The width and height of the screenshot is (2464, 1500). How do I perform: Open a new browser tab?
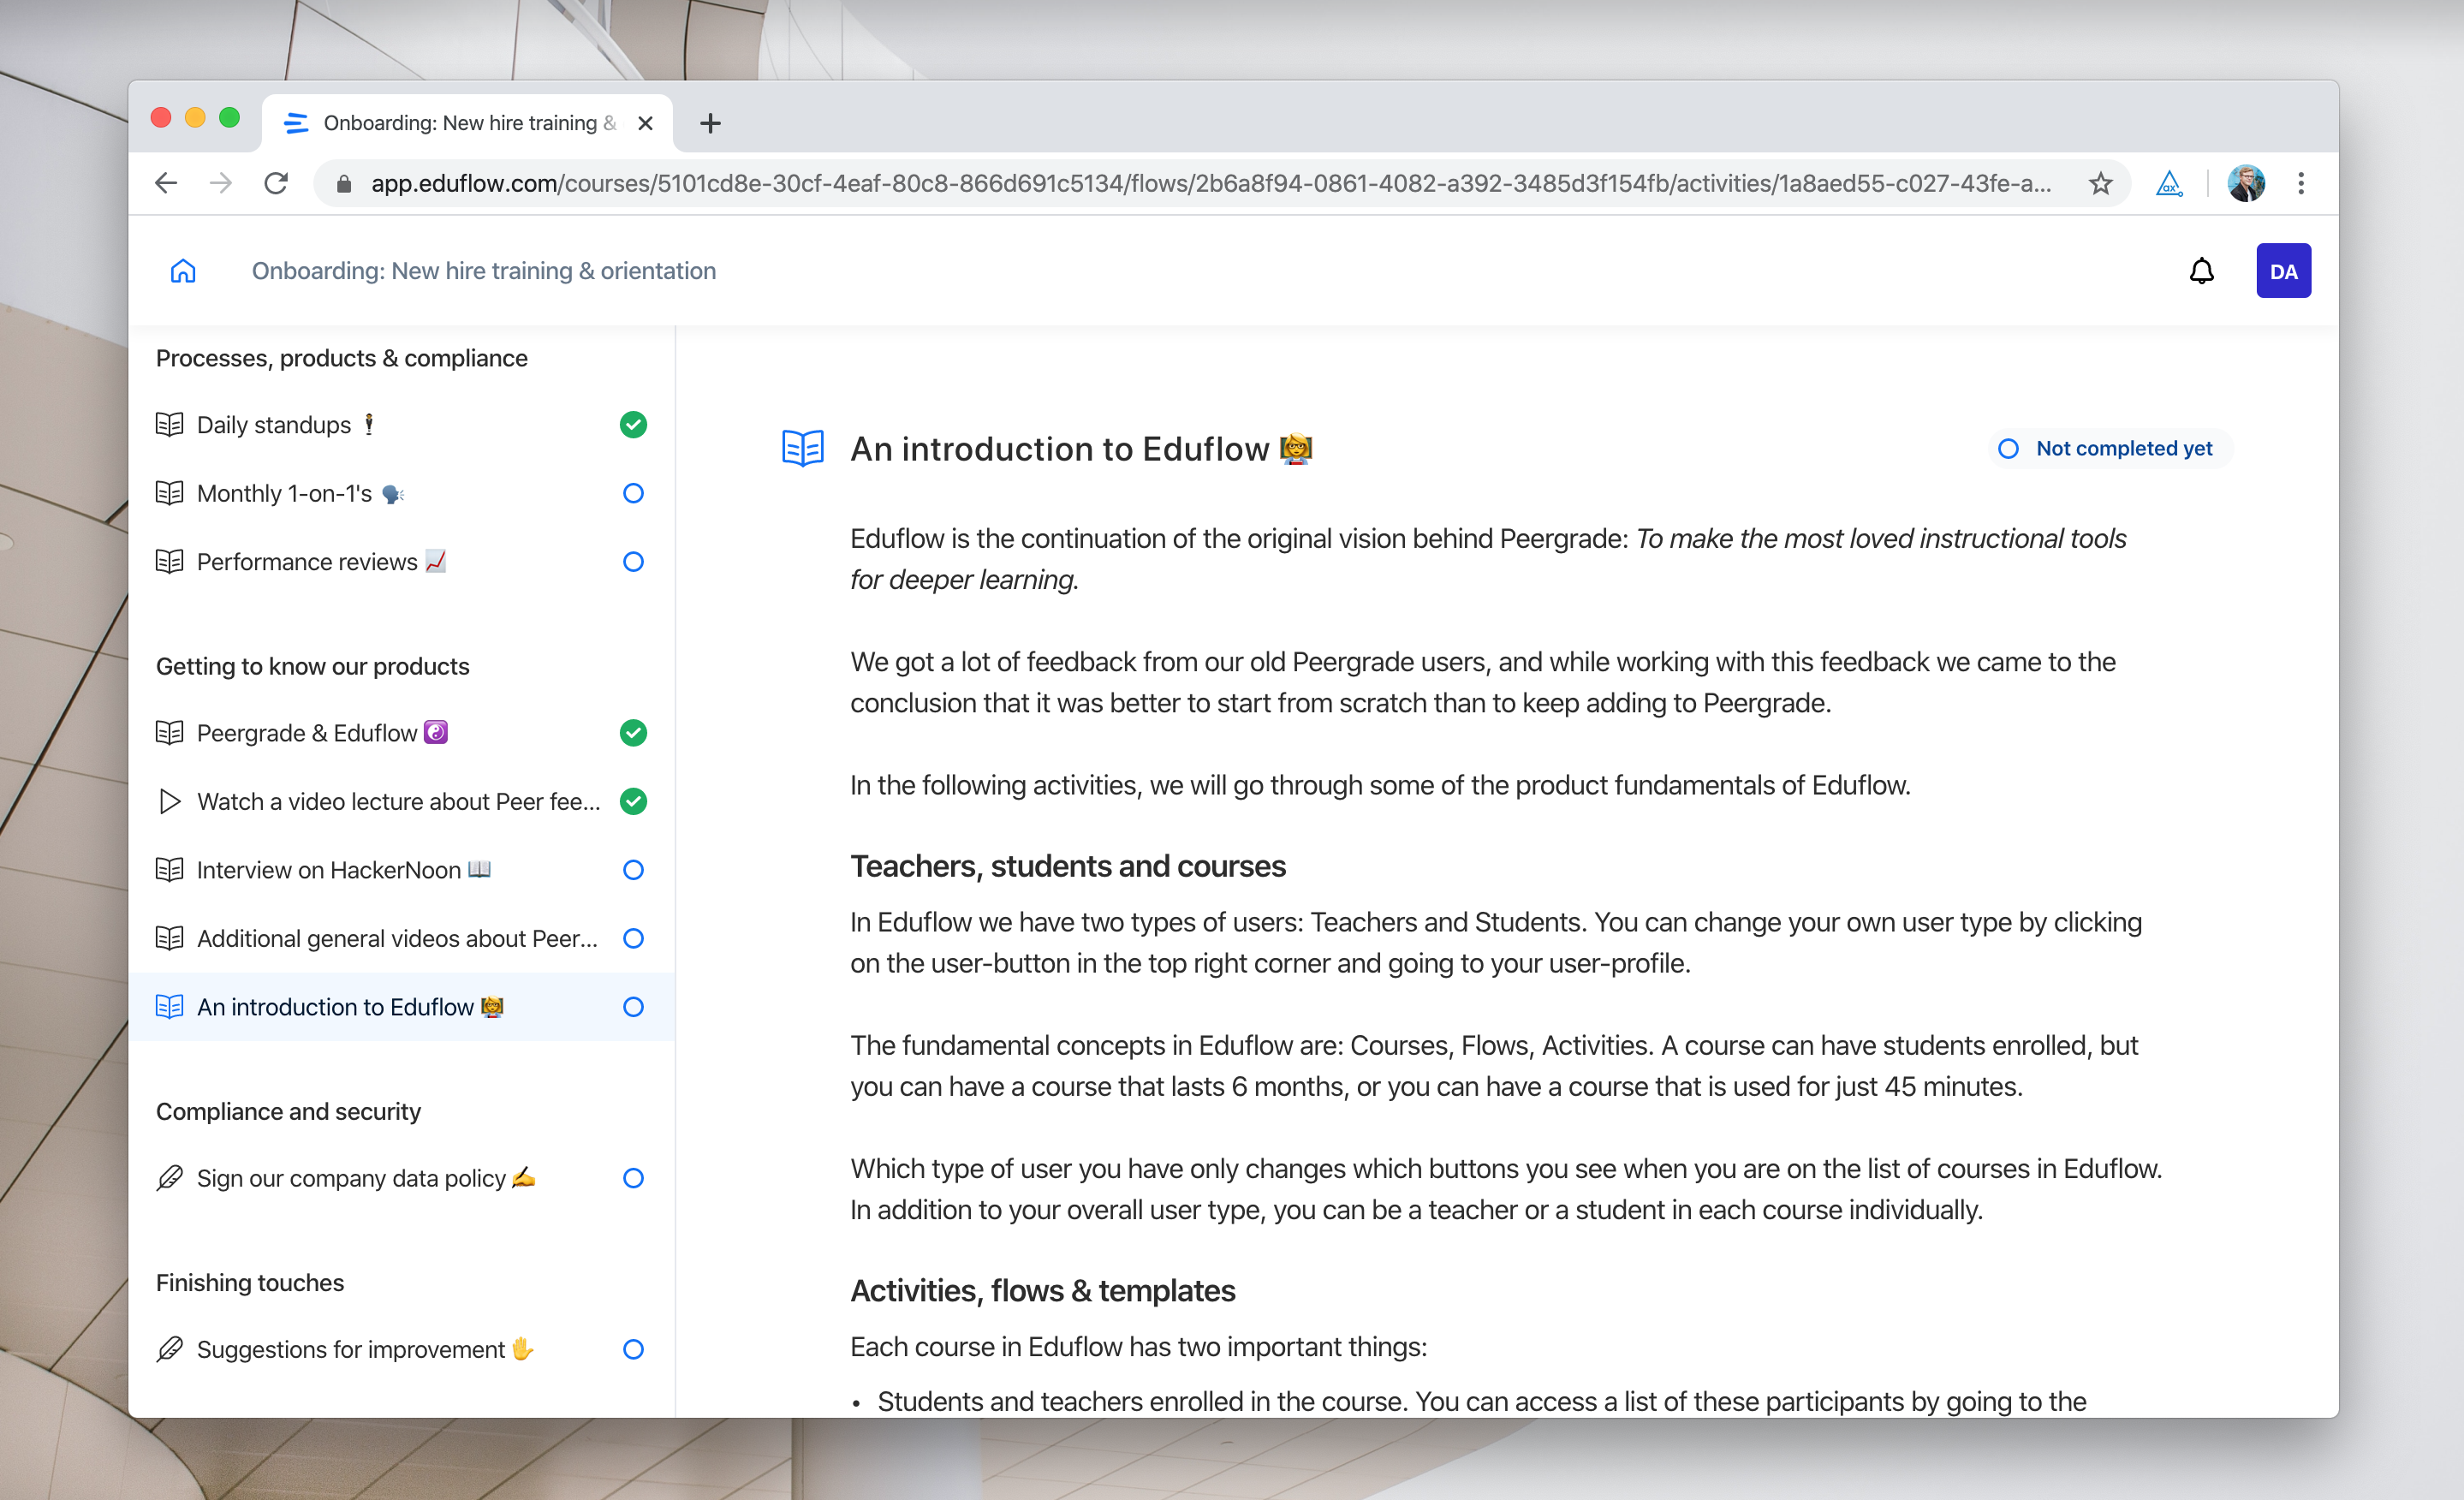click(710, 123)
